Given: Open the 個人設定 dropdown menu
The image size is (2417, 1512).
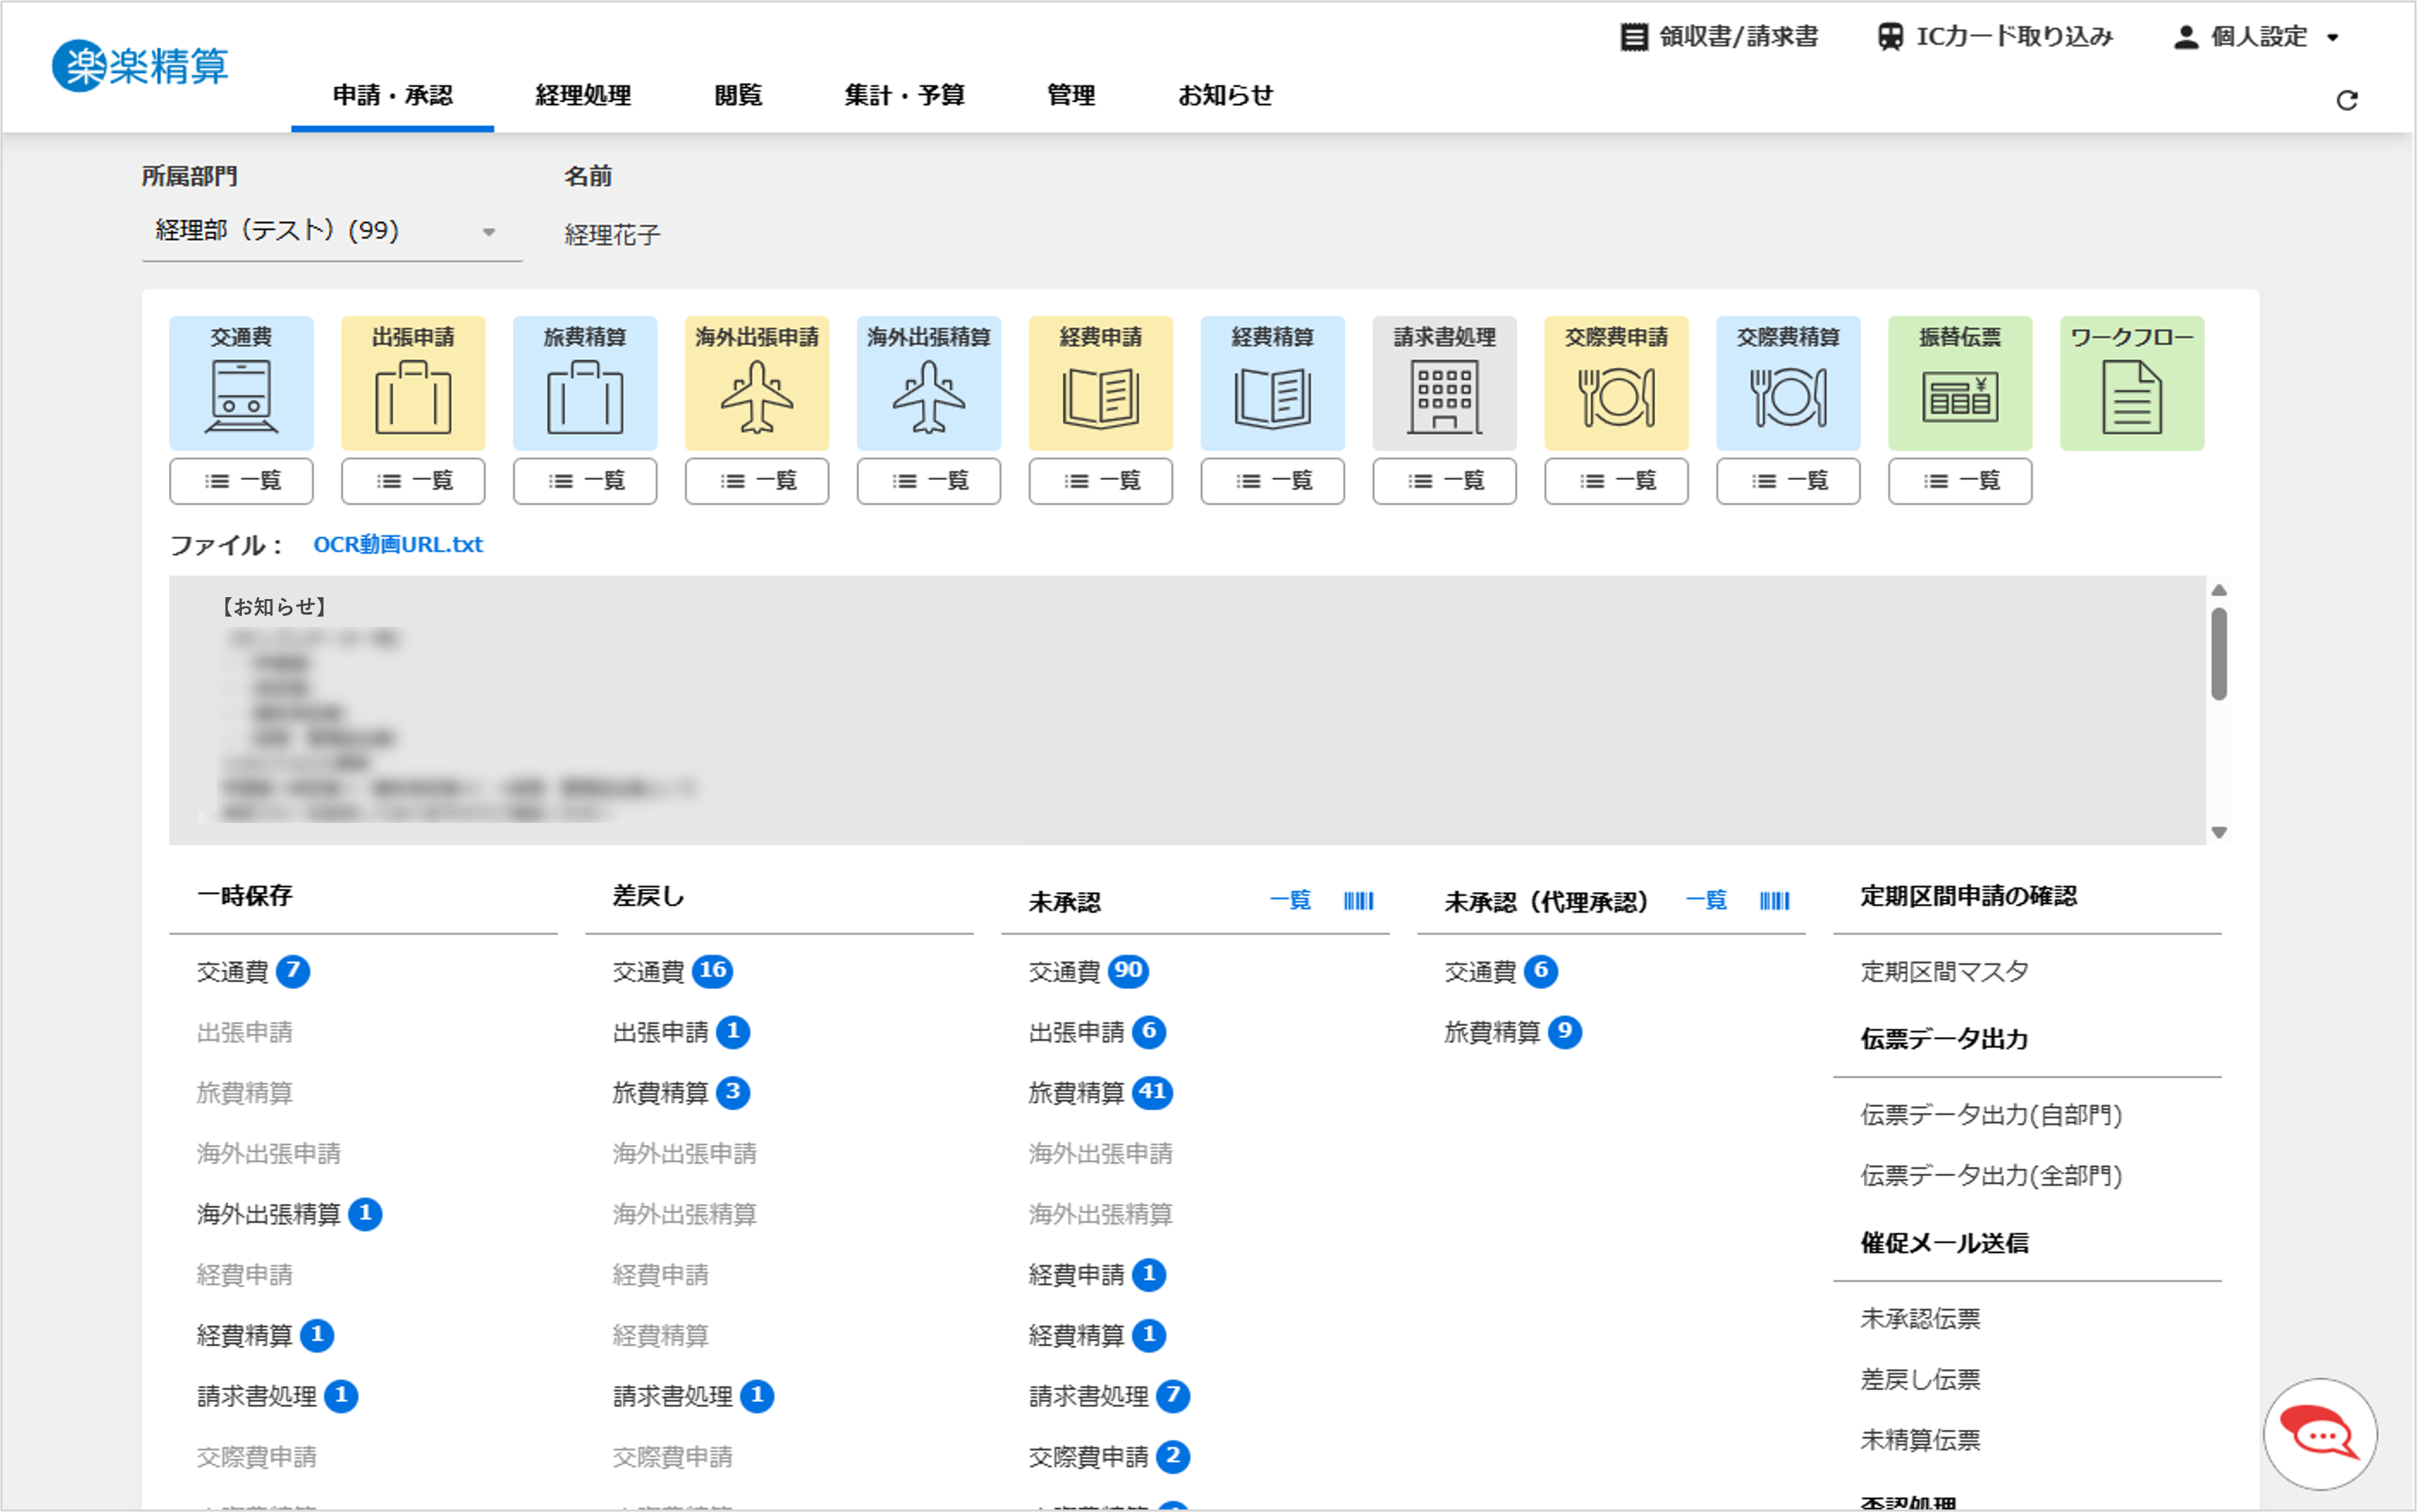Looking at the screenshot, I should point(2257,37).
